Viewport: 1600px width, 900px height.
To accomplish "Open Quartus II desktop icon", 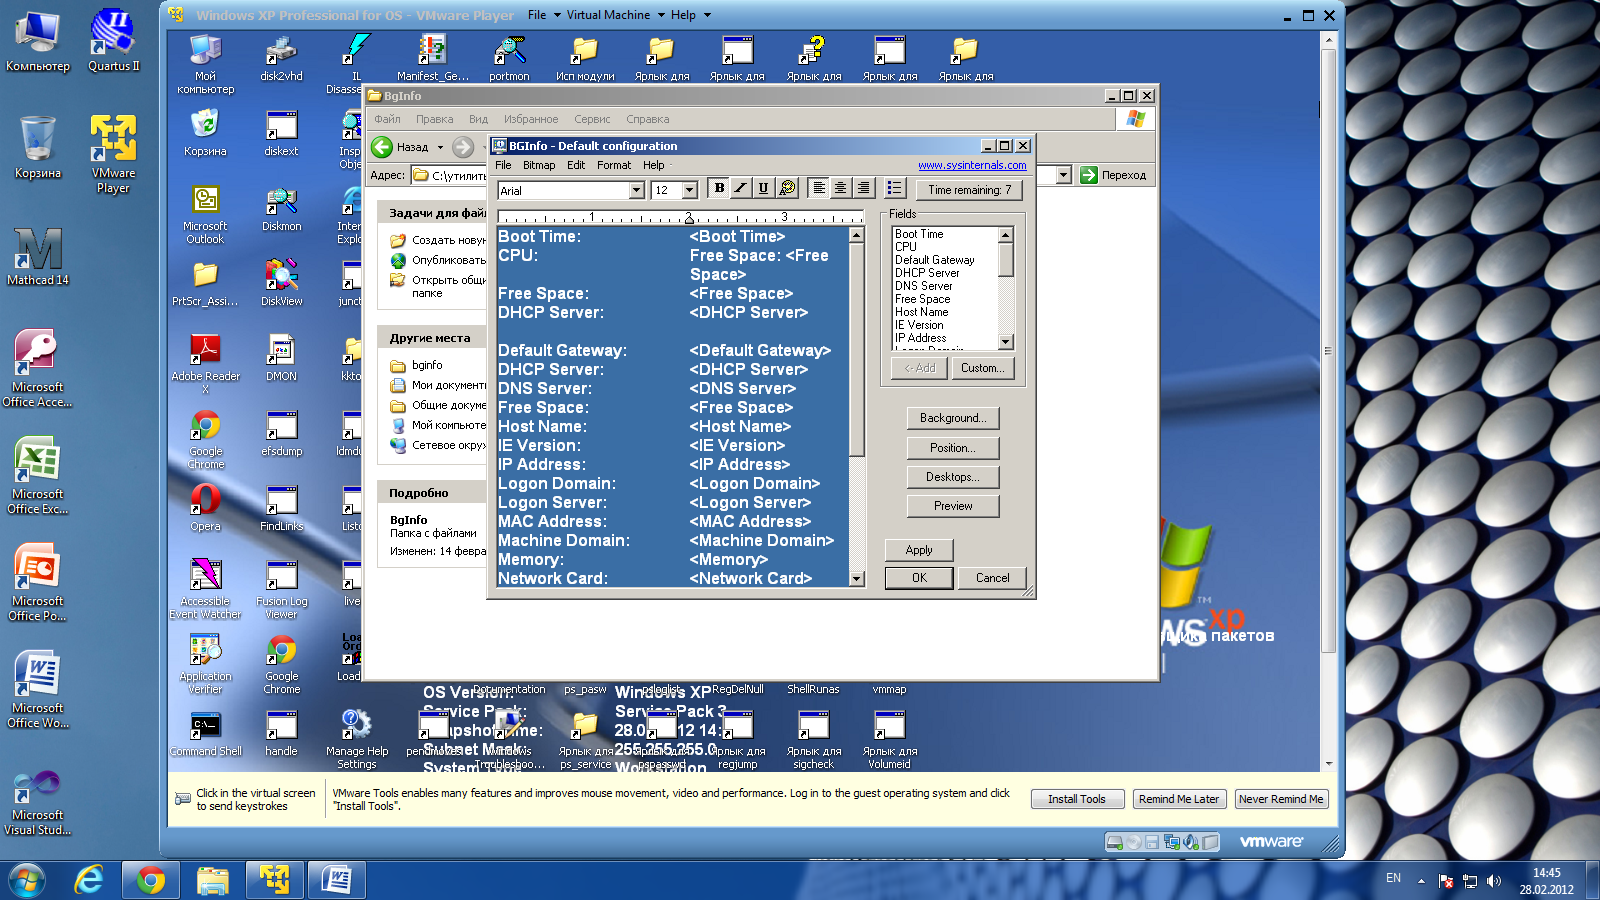I will (x=113, y=40).
